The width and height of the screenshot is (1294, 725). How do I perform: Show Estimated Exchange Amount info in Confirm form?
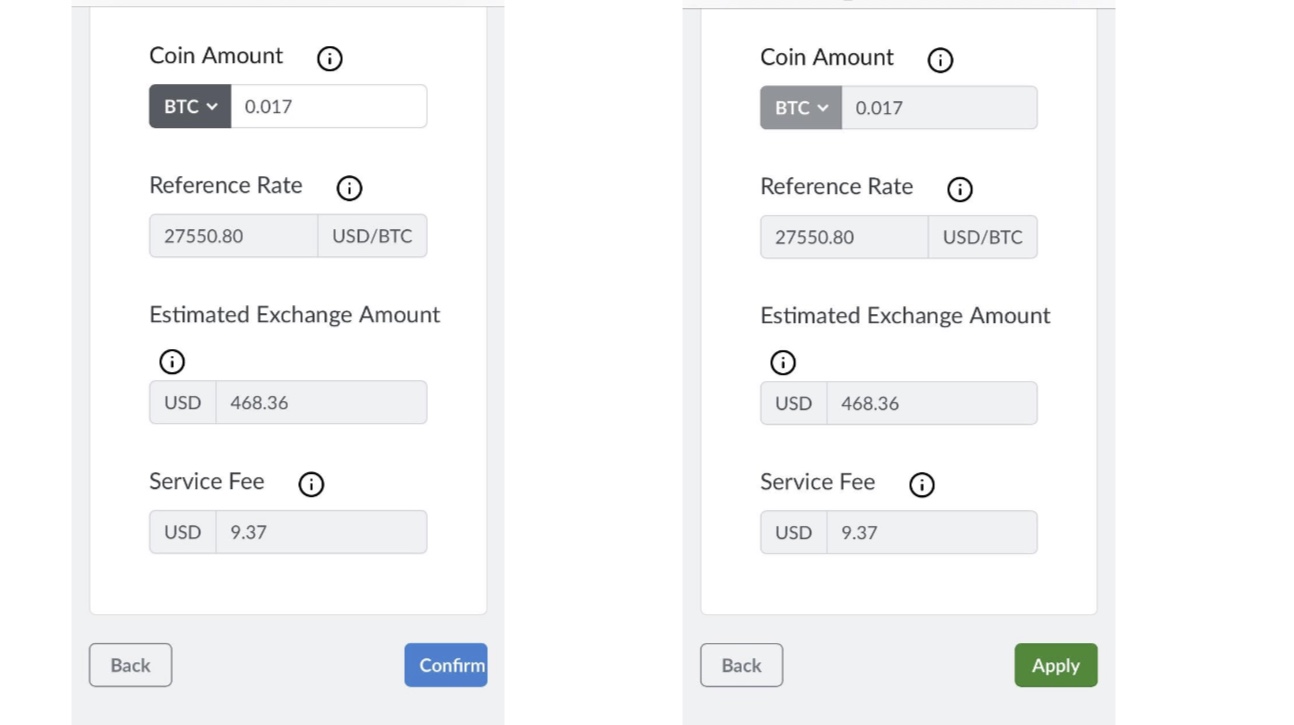tap(172, 361)
